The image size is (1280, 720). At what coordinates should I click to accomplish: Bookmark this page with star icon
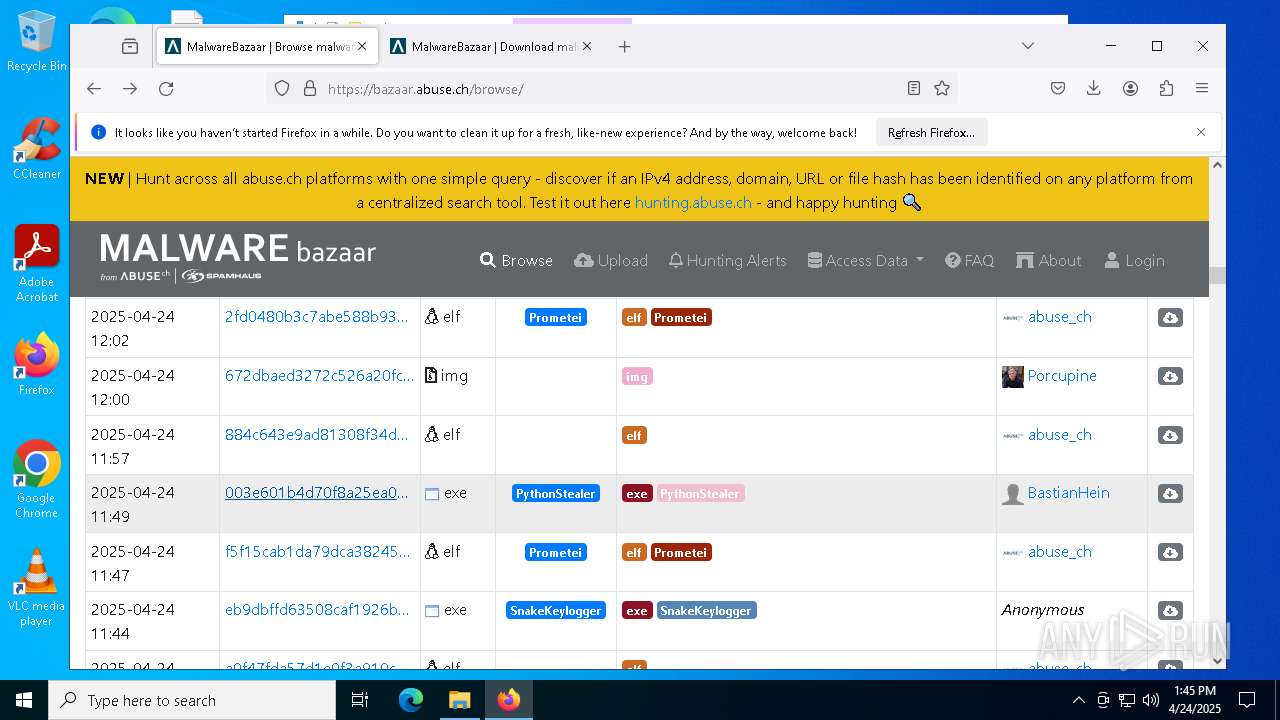click(x=942, y=88)
